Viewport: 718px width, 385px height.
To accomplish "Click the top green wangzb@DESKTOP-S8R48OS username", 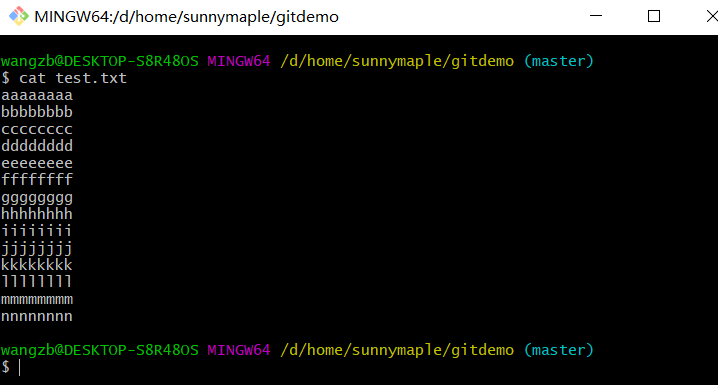I will coord(100,61).
